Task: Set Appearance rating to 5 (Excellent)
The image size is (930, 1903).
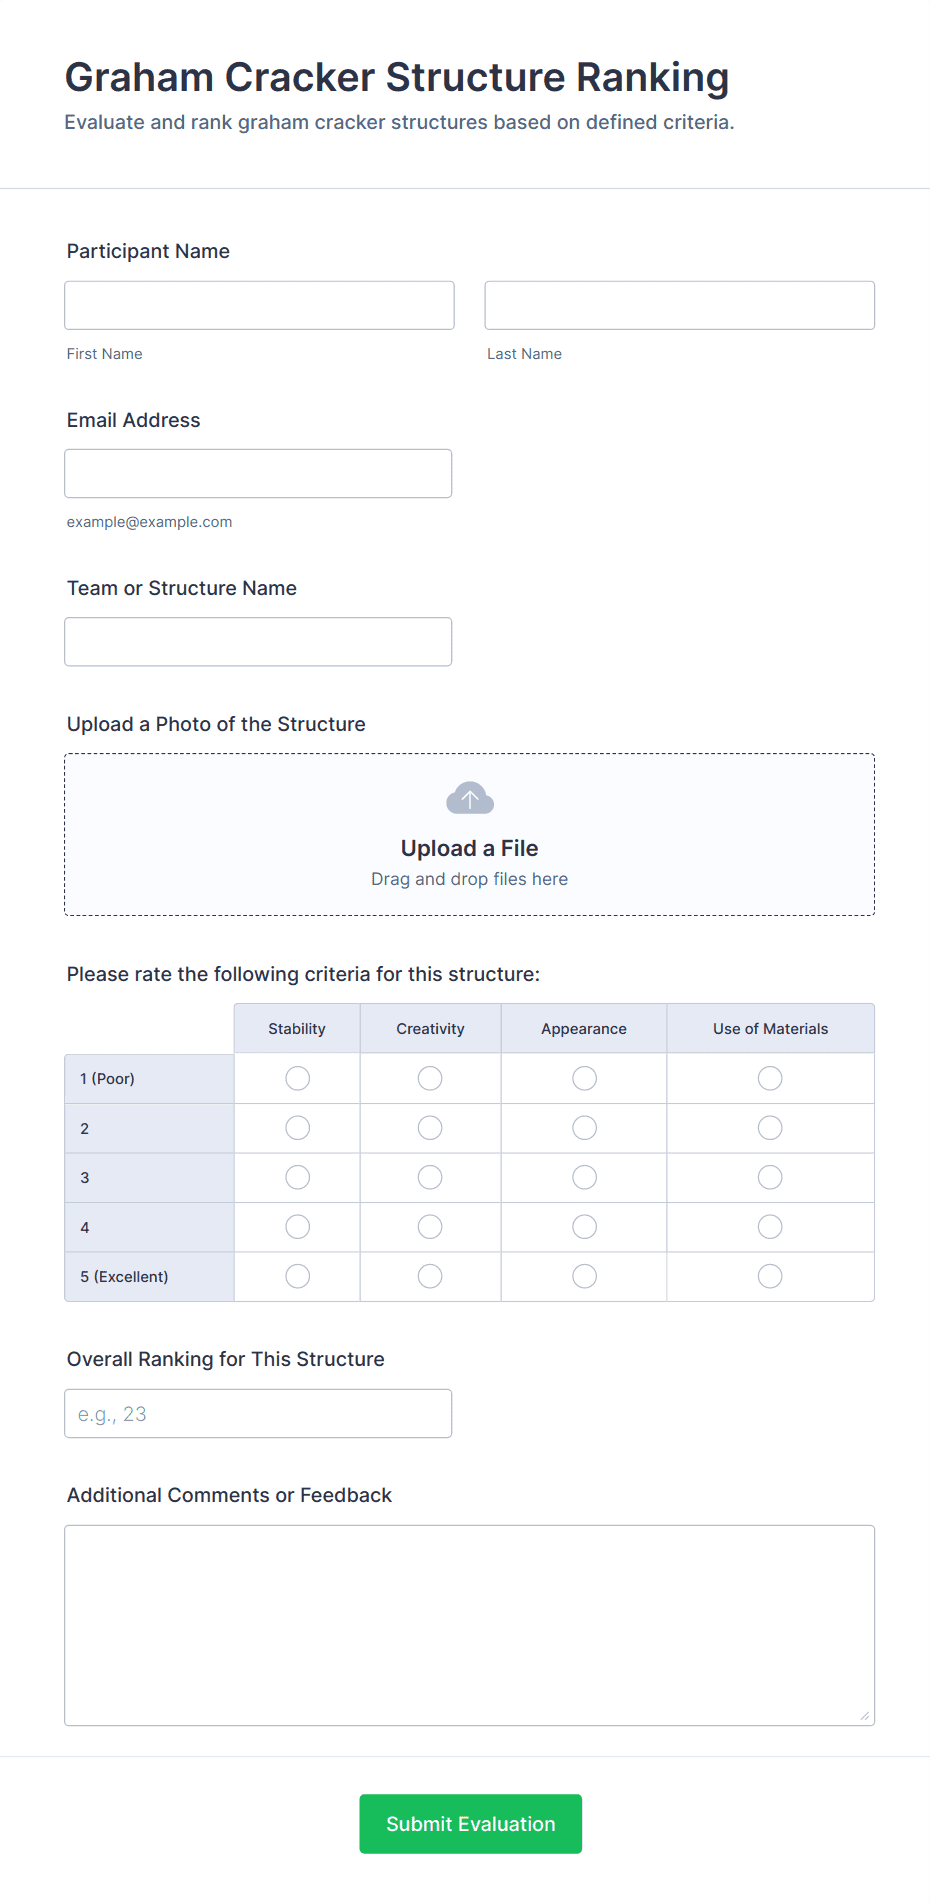Action: [x=584, y=1276]
